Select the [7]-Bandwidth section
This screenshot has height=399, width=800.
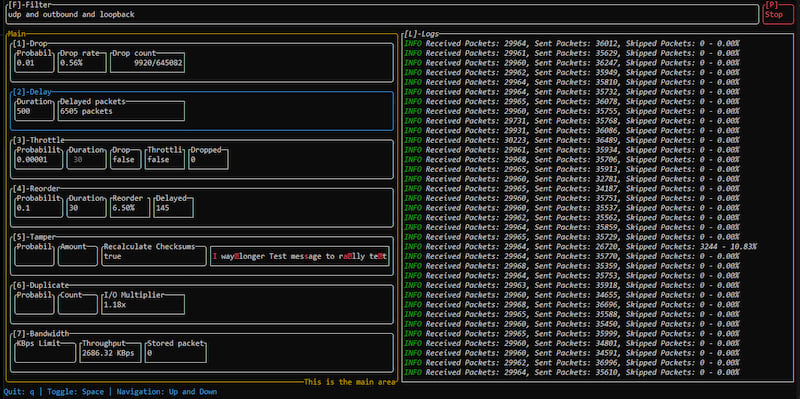(202, 353)
